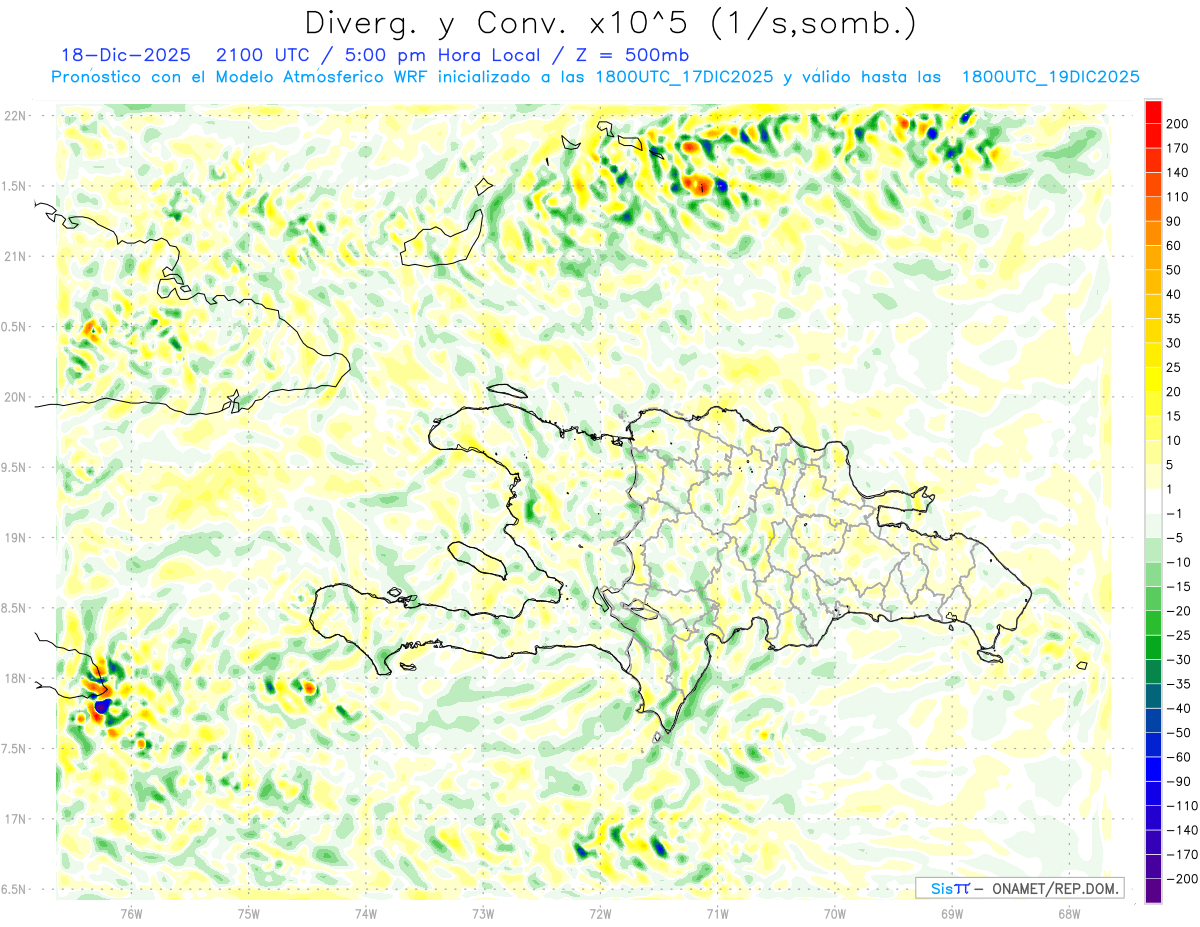This screenshot has width=1200, height=927.
Task: Click the '21N' latitude label
Action: pyautogui.click(x=15, y=256)
